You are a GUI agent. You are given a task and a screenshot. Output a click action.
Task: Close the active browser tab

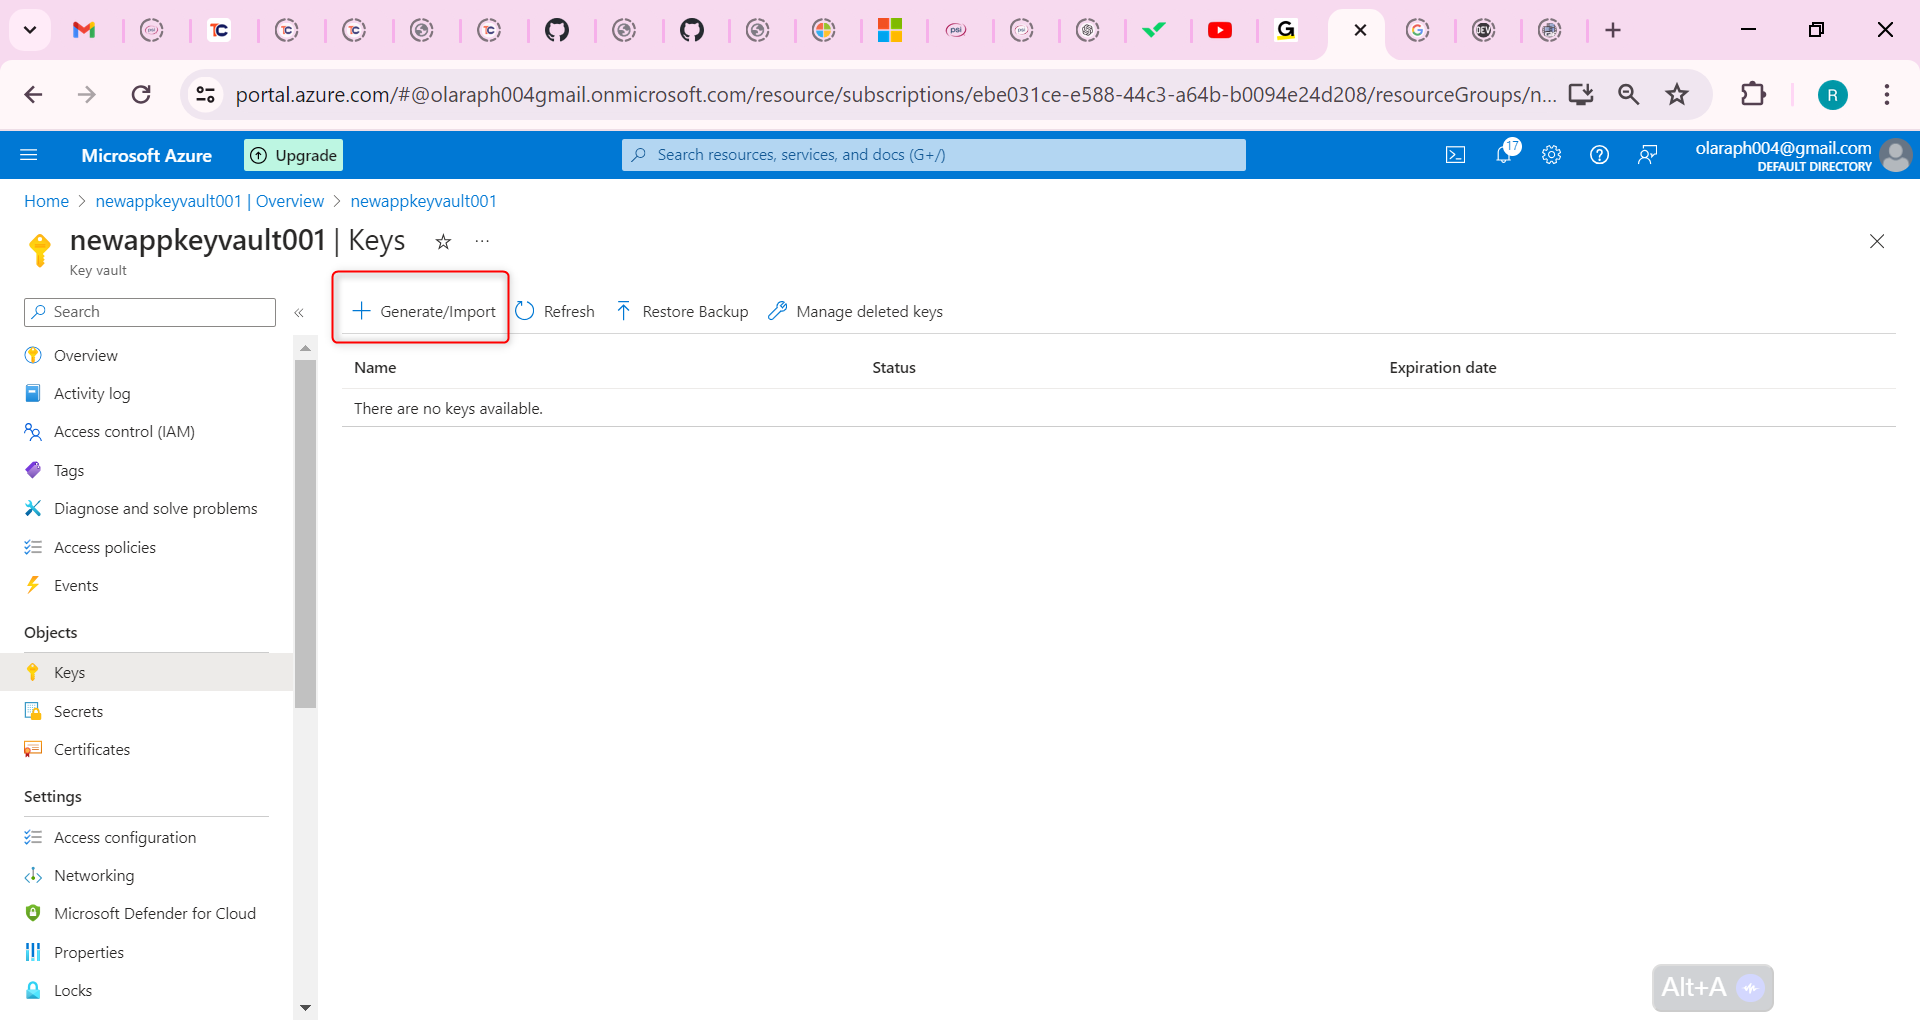pyautogui.click(x=1360, y=30)
